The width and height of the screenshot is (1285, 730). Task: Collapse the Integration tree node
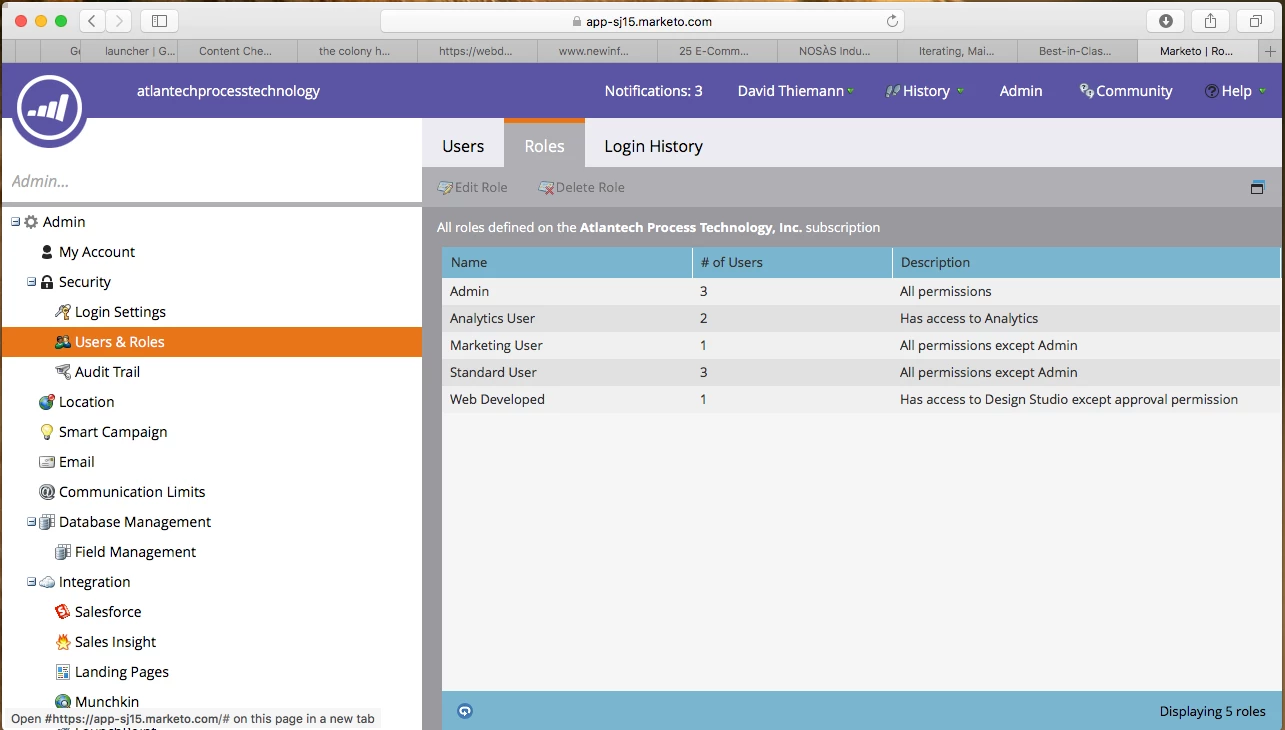pos(31,582)
